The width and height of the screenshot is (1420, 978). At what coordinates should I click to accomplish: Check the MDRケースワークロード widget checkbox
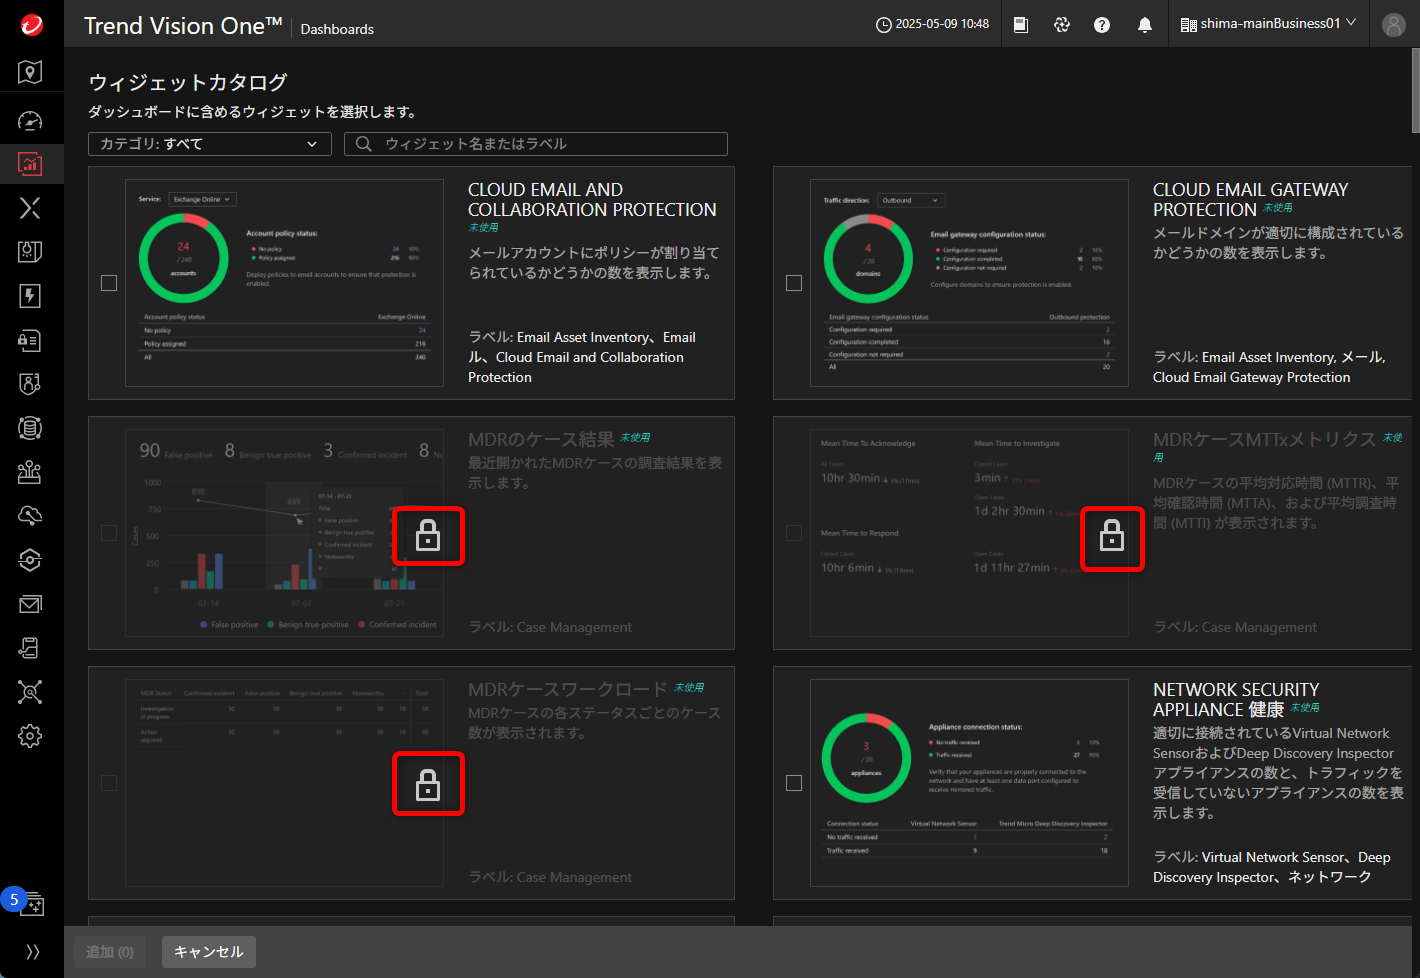coord(109,783)
